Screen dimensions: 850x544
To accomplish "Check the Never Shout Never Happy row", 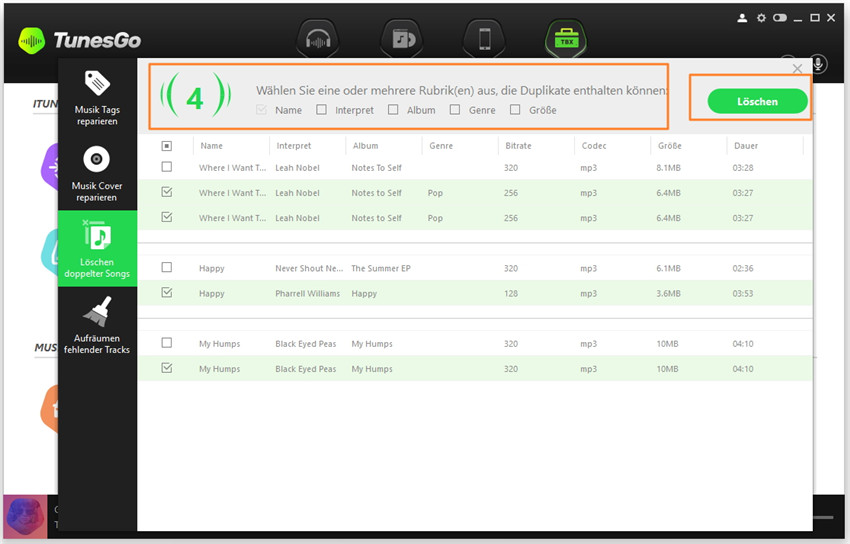I will [x=167, y=267].
